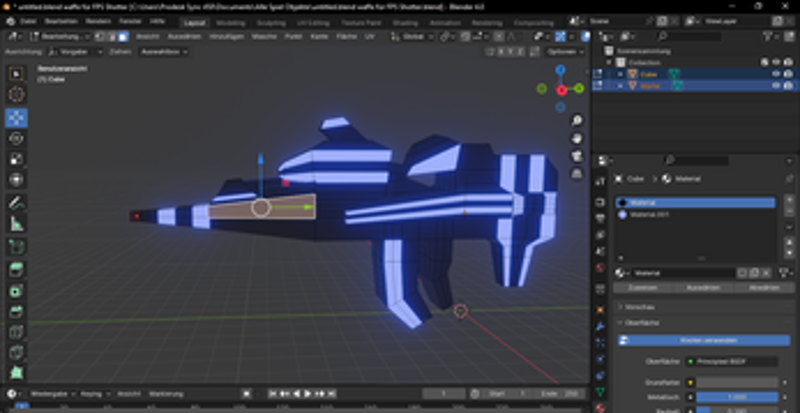
Task: Click the viewport pan hand icon
Action: click(577, 138)
